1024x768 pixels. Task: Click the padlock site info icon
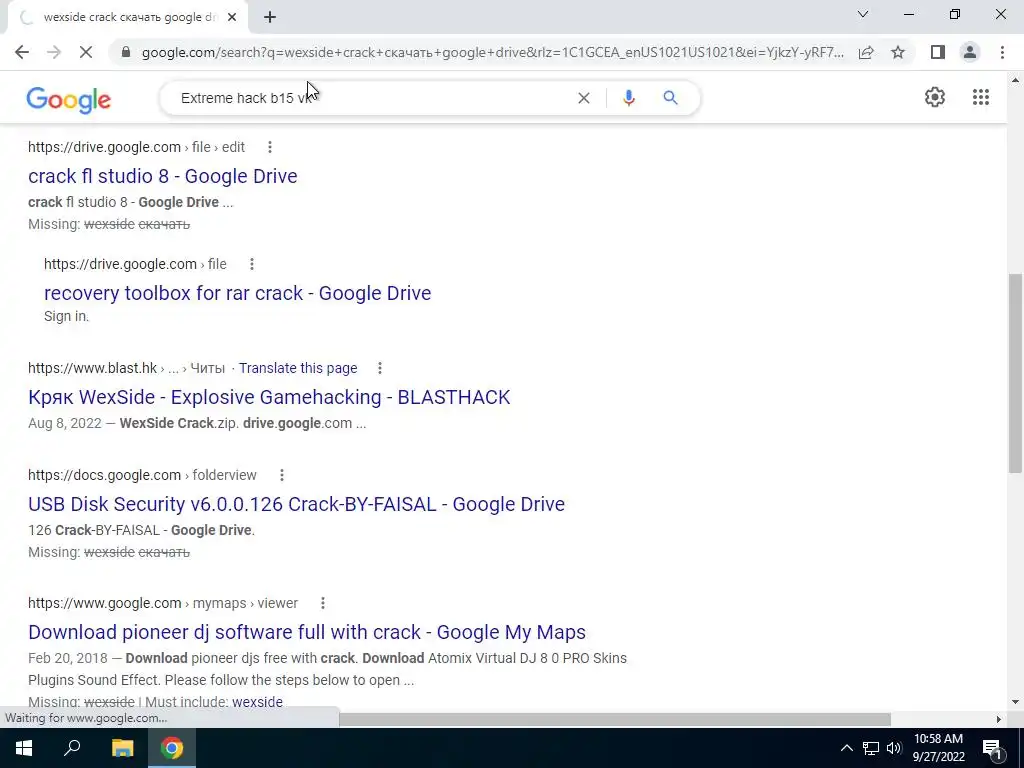(126, 52)
